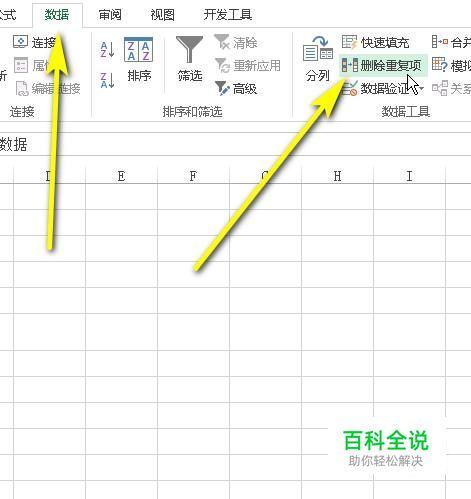Click the greyed 关系 relationships icon
This screenshot has width=471, height=499.
click(x=440, y=88)
